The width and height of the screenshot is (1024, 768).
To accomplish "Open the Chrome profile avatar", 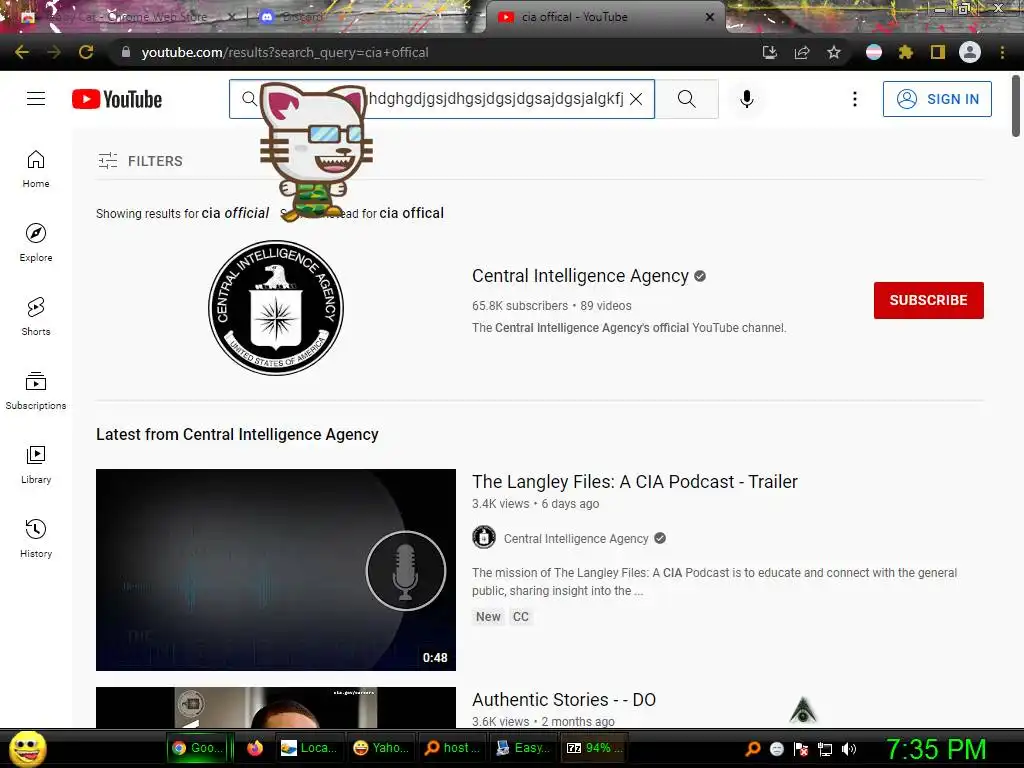I will pyautogui.click(x=970, y=52).
